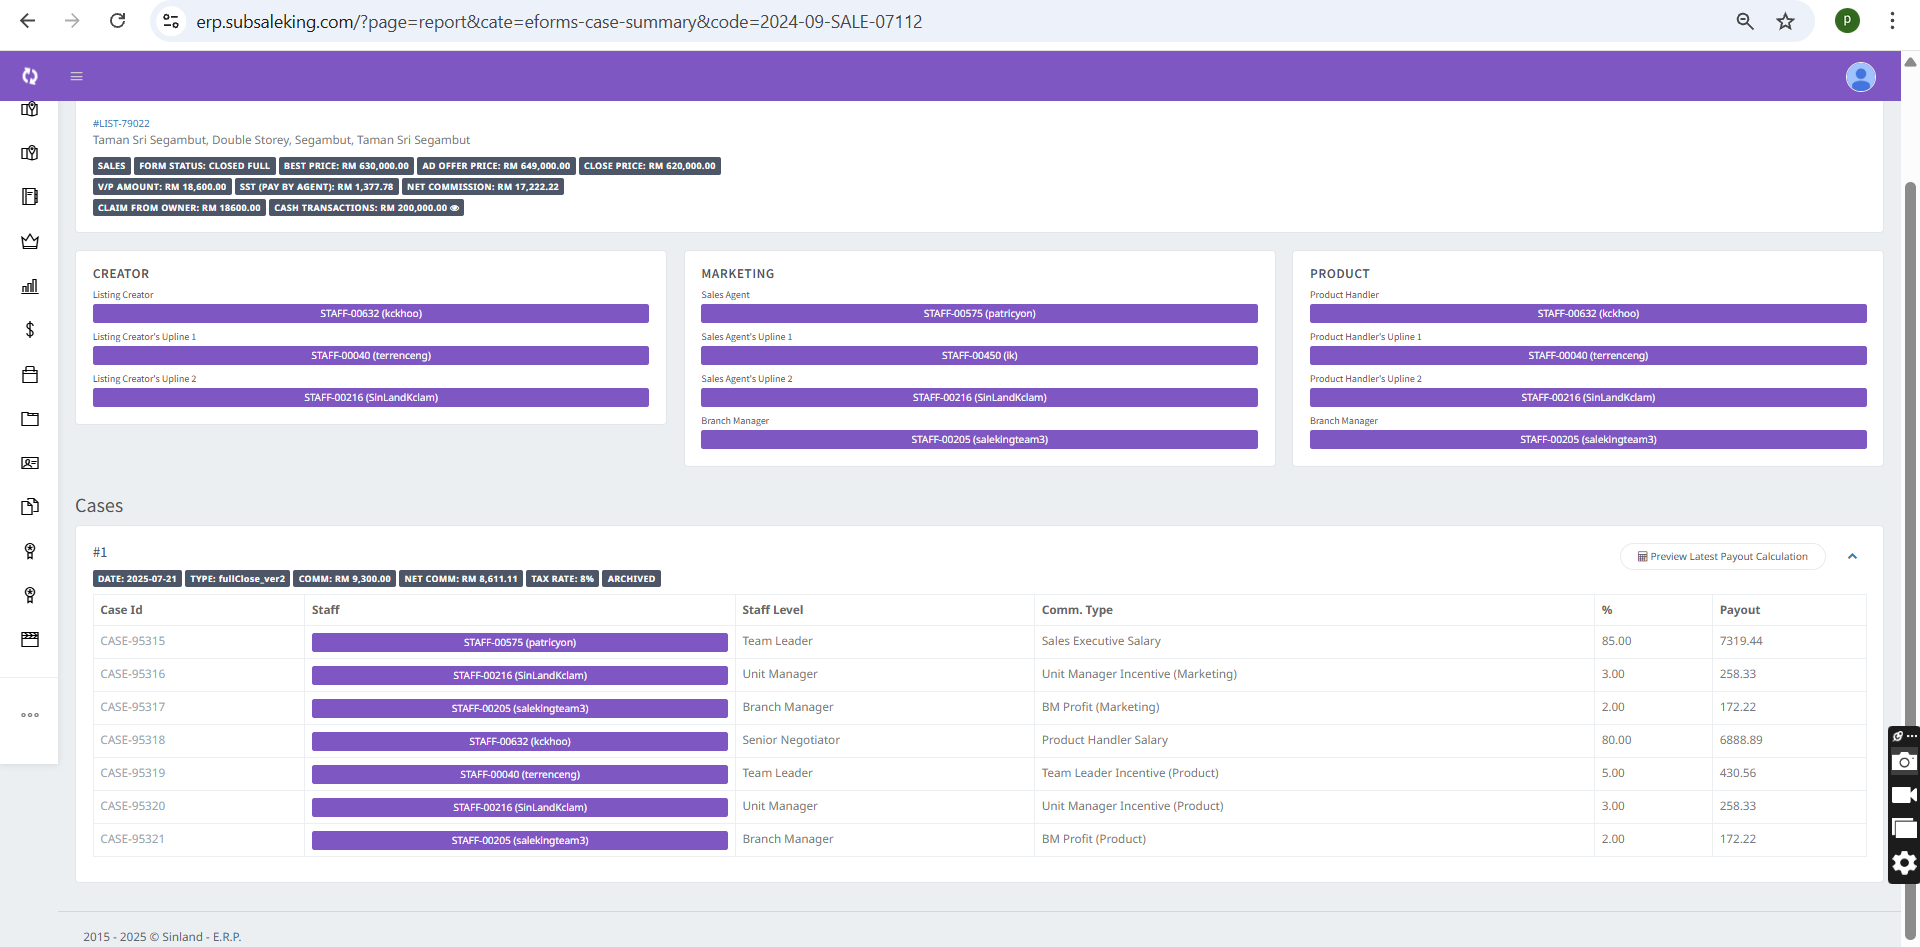This screenshot has width=1920, height=947.
Task: Open the user profile avatar
Action: pos(1860,77)
